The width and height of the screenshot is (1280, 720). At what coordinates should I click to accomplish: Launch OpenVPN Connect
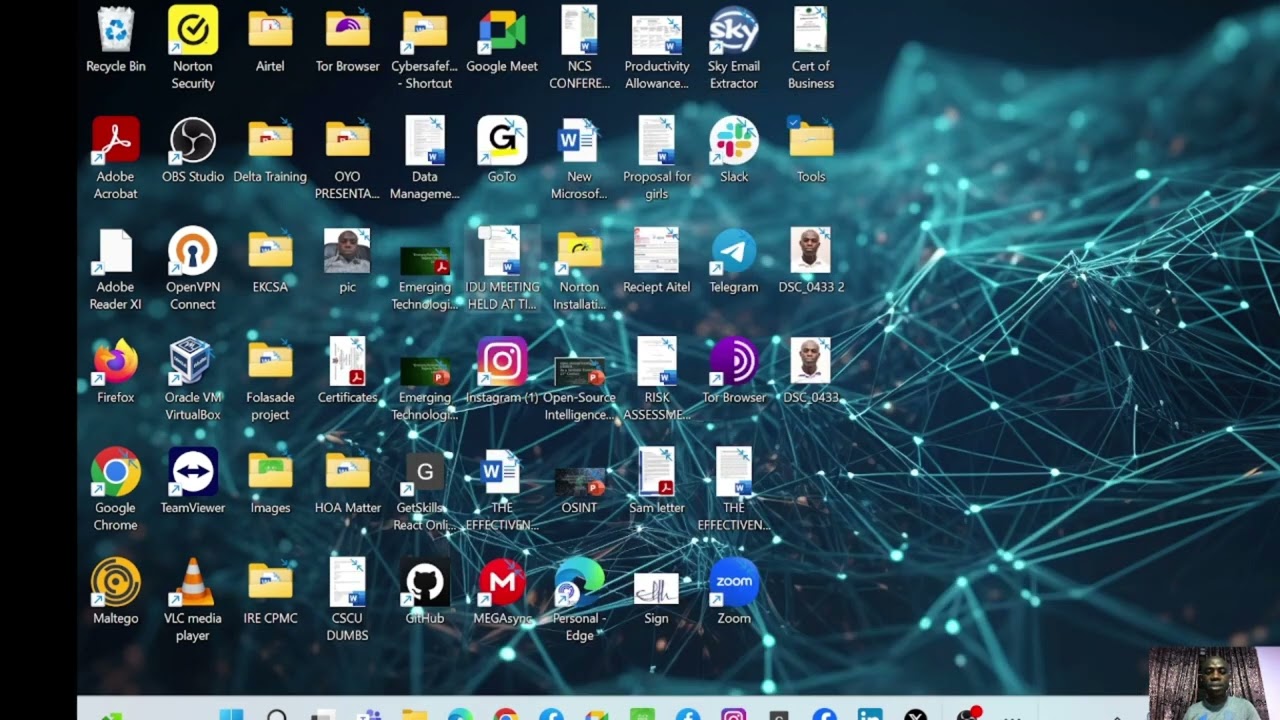click(193, 250)
